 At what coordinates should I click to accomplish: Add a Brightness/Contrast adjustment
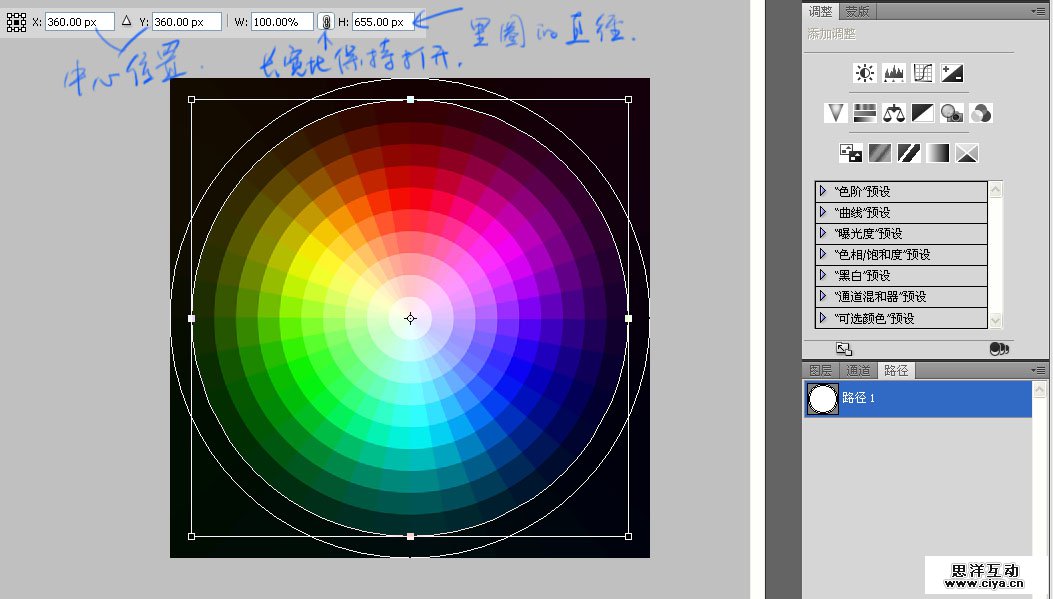tap(865, 73)
